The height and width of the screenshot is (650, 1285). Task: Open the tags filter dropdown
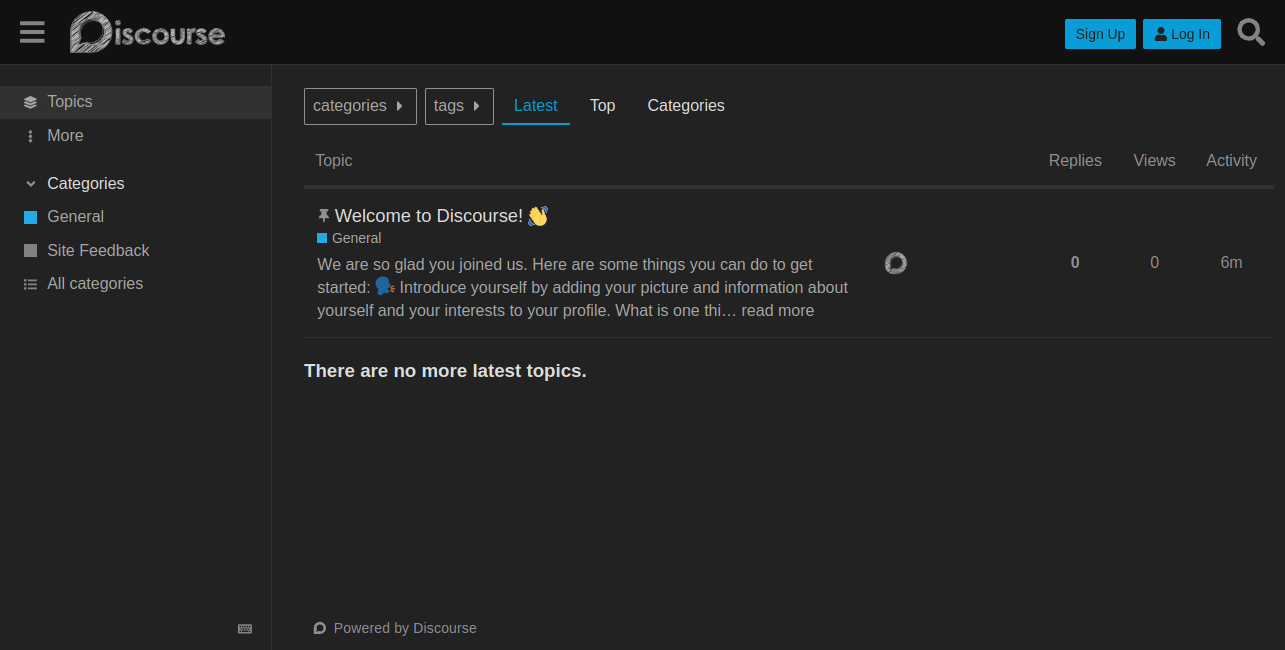pyautogui.click(x=458, y=105)
